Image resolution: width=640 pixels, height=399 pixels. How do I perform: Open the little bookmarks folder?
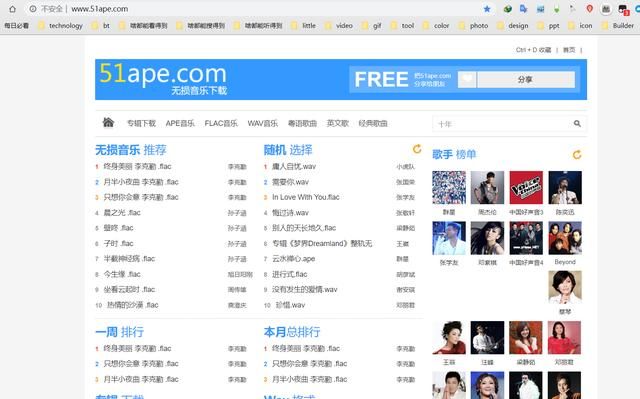[303, 26]
